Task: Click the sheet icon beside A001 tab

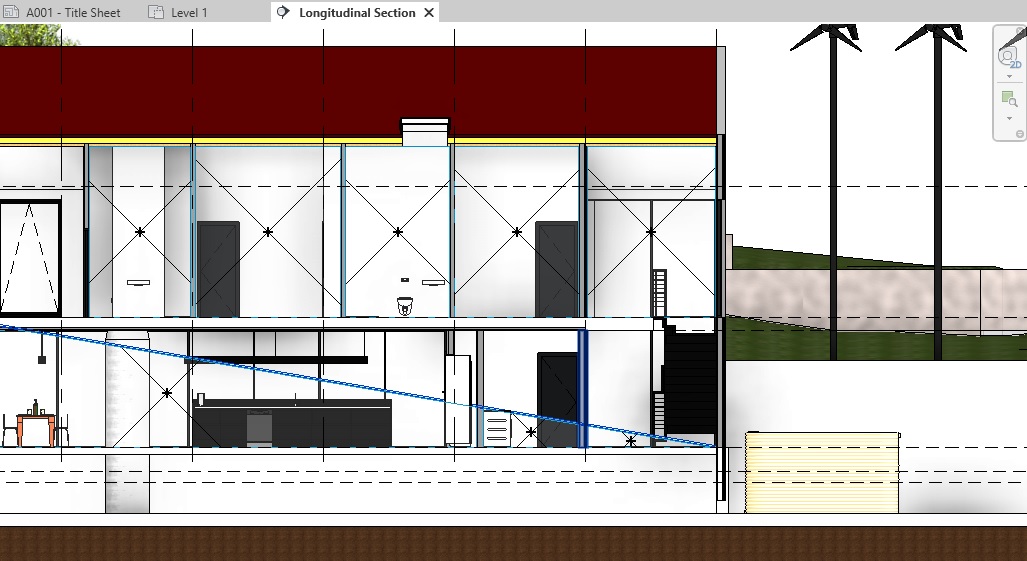Action: [11, 13]
